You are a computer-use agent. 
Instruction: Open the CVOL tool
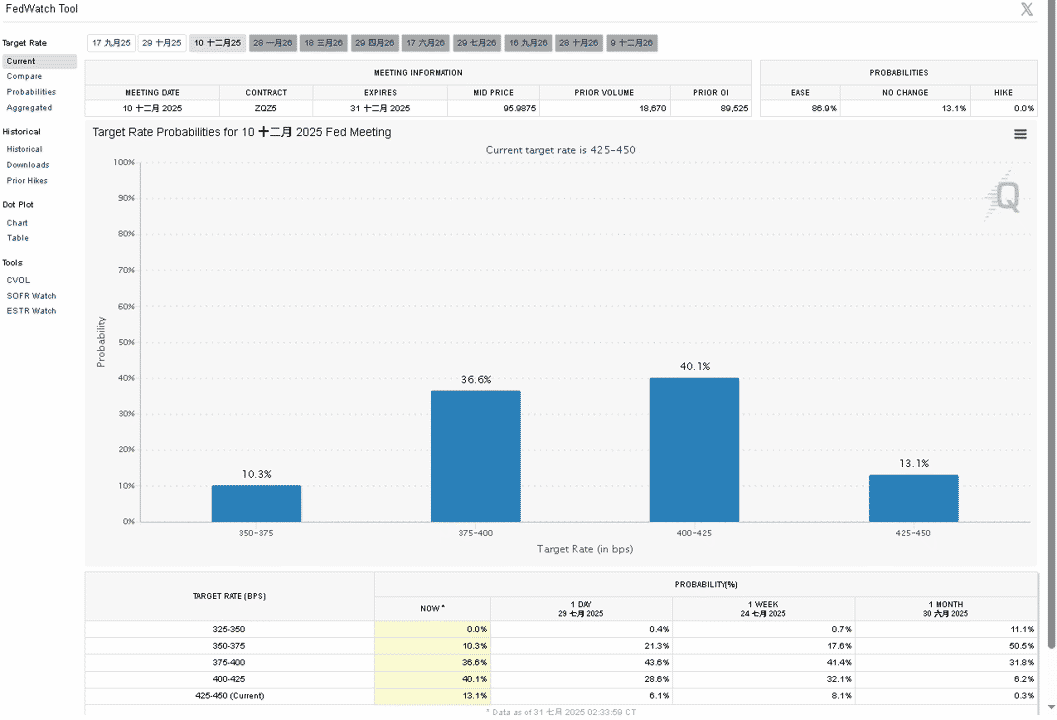(x=18, y=280)
